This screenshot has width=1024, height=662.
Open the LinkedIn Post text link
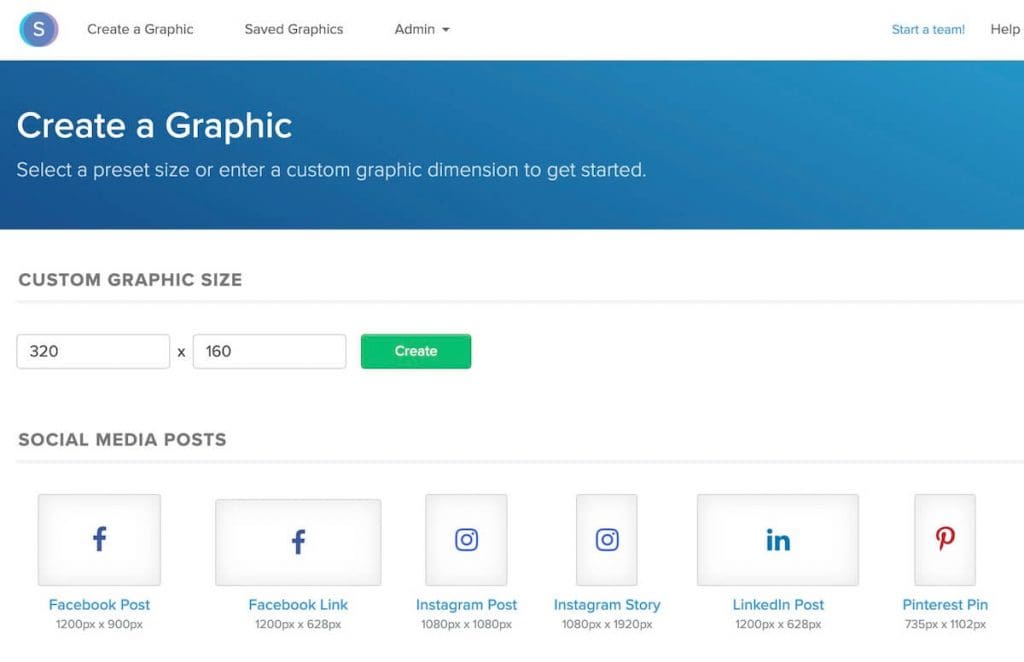(778, 605)
